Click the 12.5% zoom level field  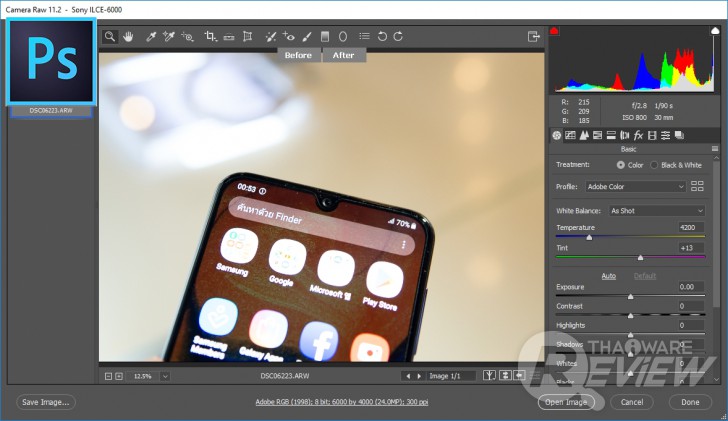pos(143,376)
